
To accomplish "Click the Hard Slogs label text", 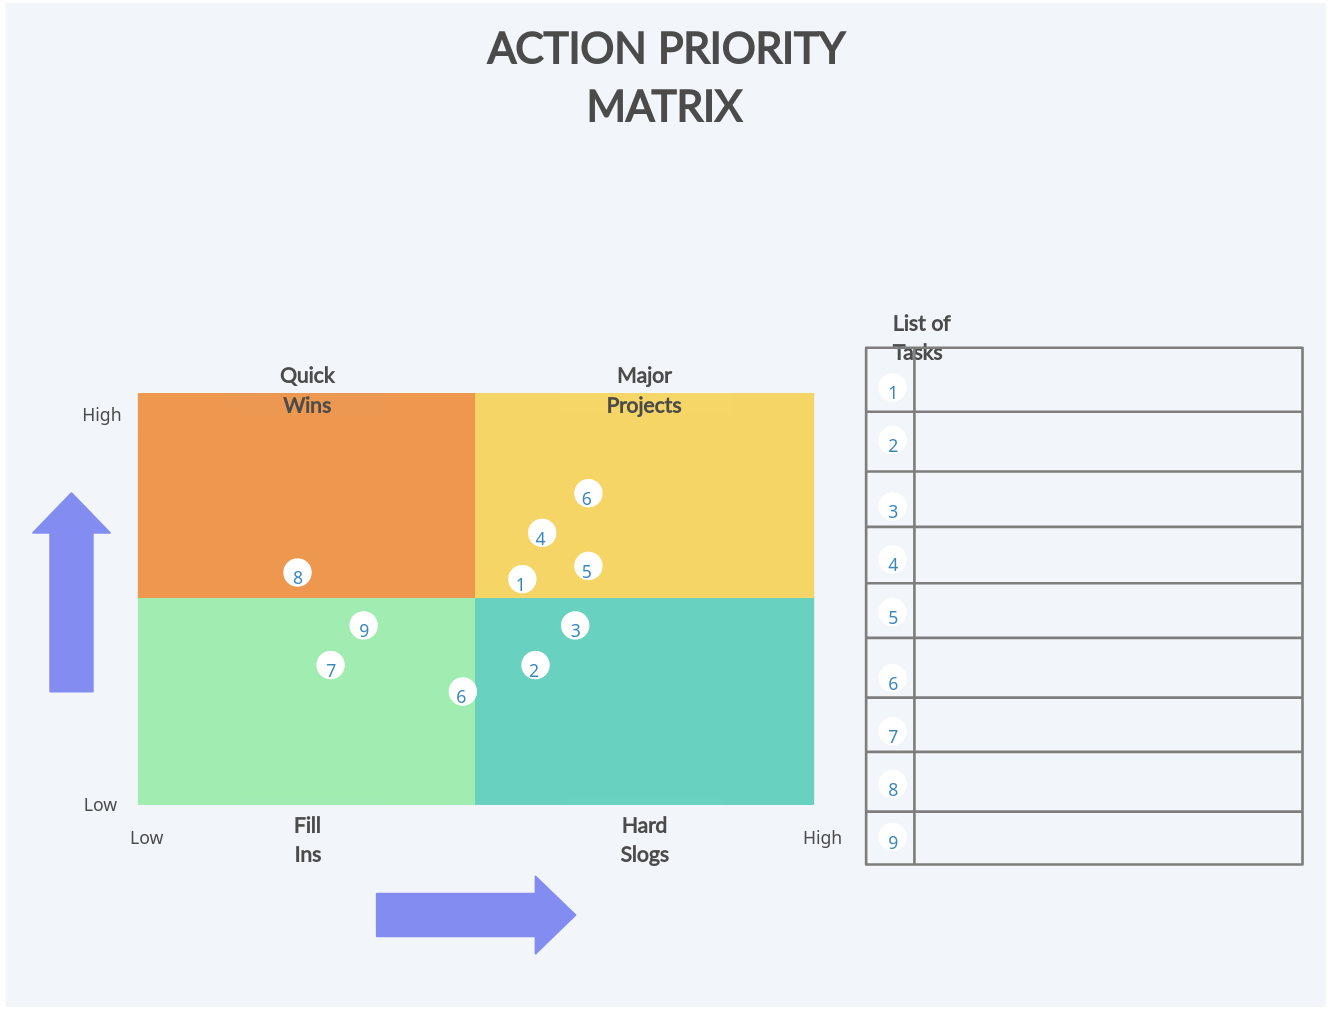I will [x=644, y=840].
